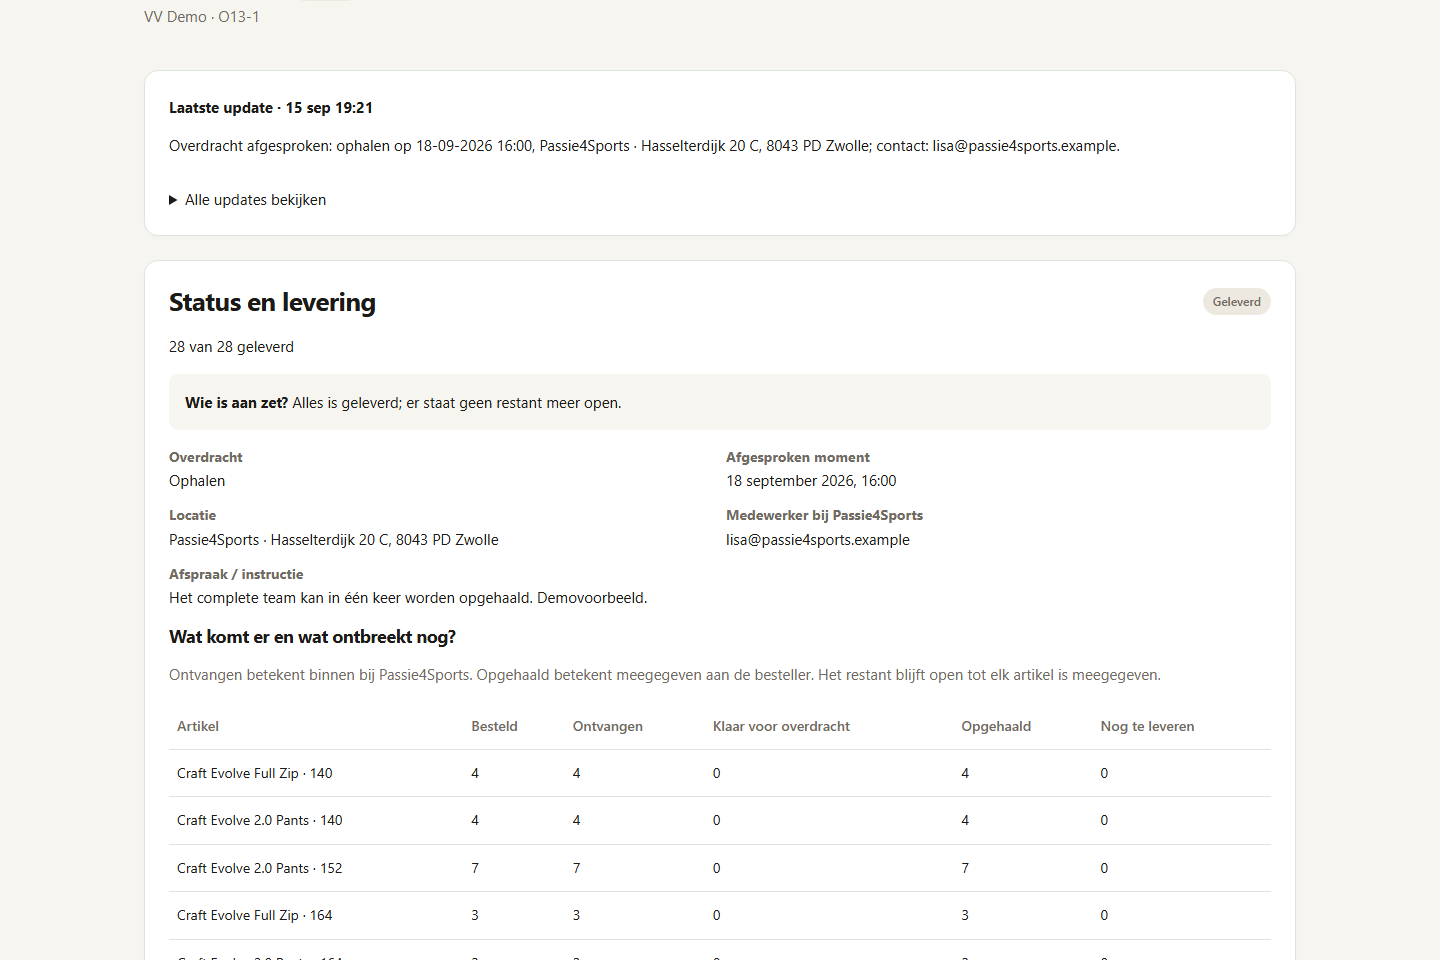Click the 'Ontvangen' column header
The height and width of the screenshot is (960, 1440).
[x=608, y=726]
